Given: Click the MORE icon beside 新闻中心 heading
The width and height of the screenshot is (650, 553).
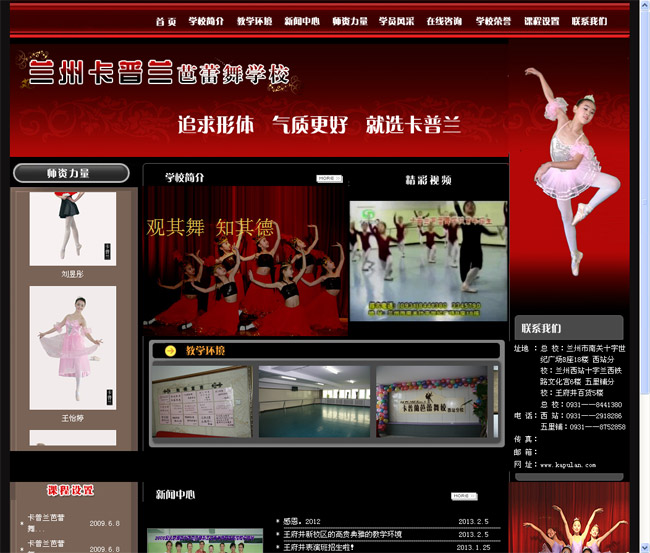Looking at the screenshot, I should click(463, 495).
